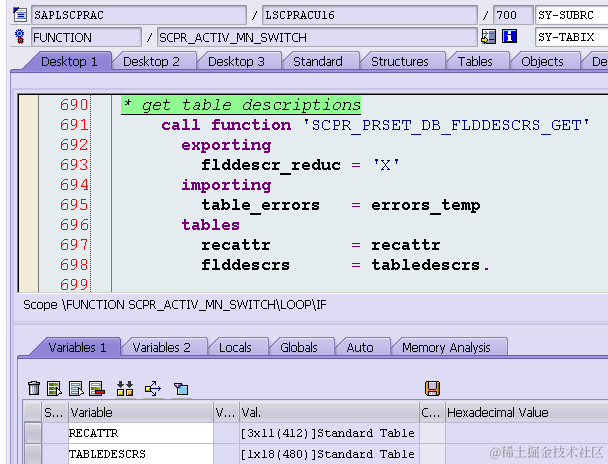This screenshot has height=464, width=608.
Task: Open the Memory Analysis tab
Action: [x=446, y=347]
